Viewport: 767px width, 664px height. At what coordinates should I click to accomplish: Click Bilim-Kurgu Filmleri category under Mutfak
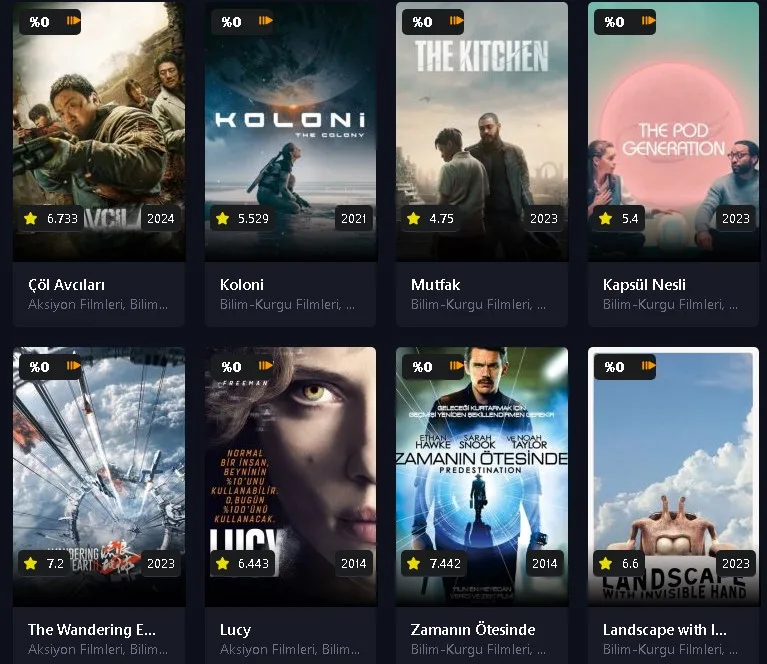[472, 305]
